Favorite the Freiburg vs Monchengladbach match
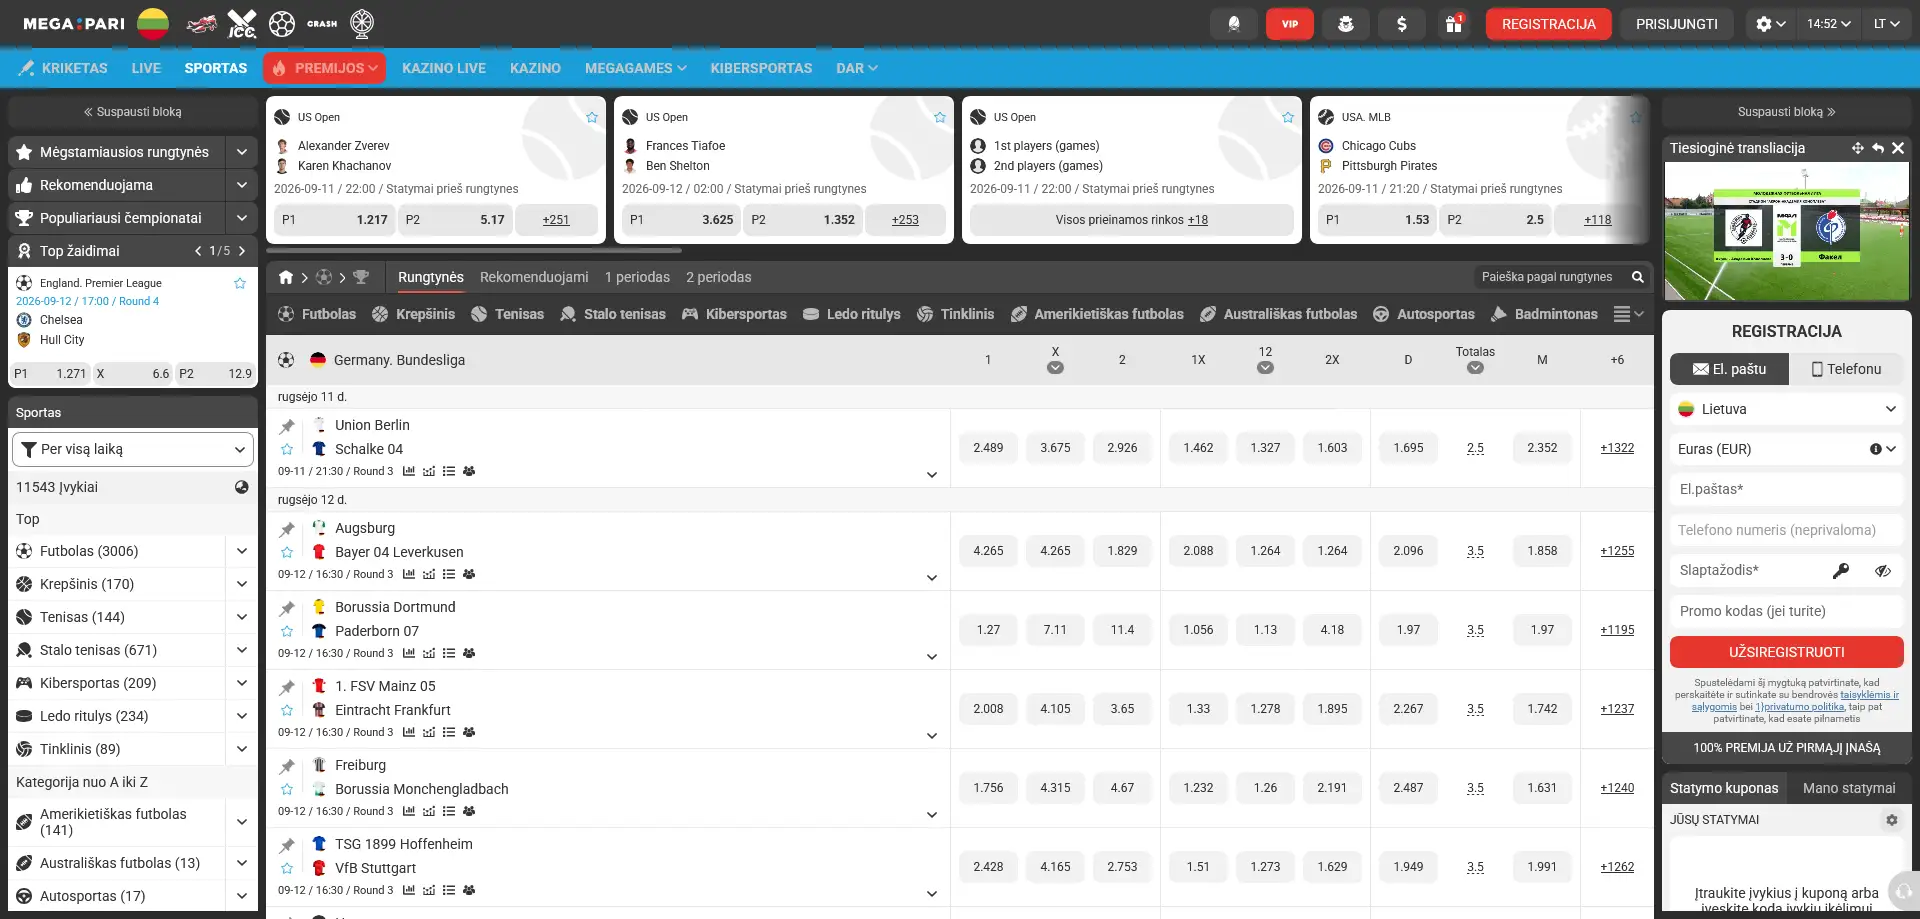The height and width of the screenshot is (919, 1920). tap(287, 789)
